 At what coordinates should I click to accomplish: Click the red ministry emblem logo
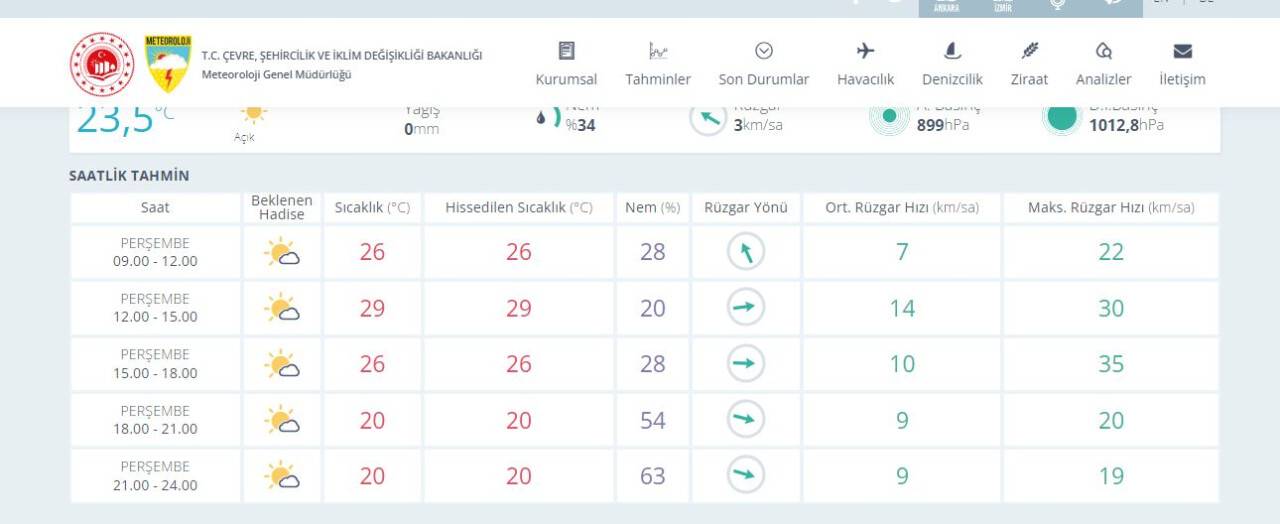pos(102,64)
